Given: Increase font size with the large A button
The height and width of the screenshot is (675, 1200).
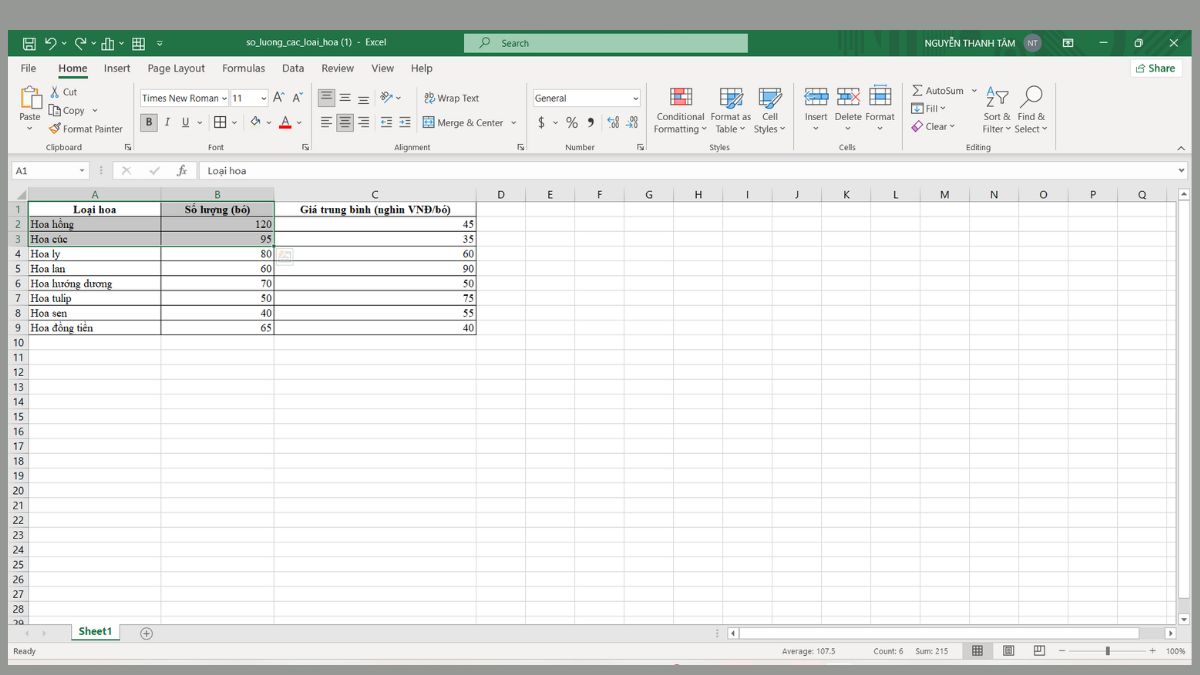Looking at the screenshot, I should click(x=279, y=98).
